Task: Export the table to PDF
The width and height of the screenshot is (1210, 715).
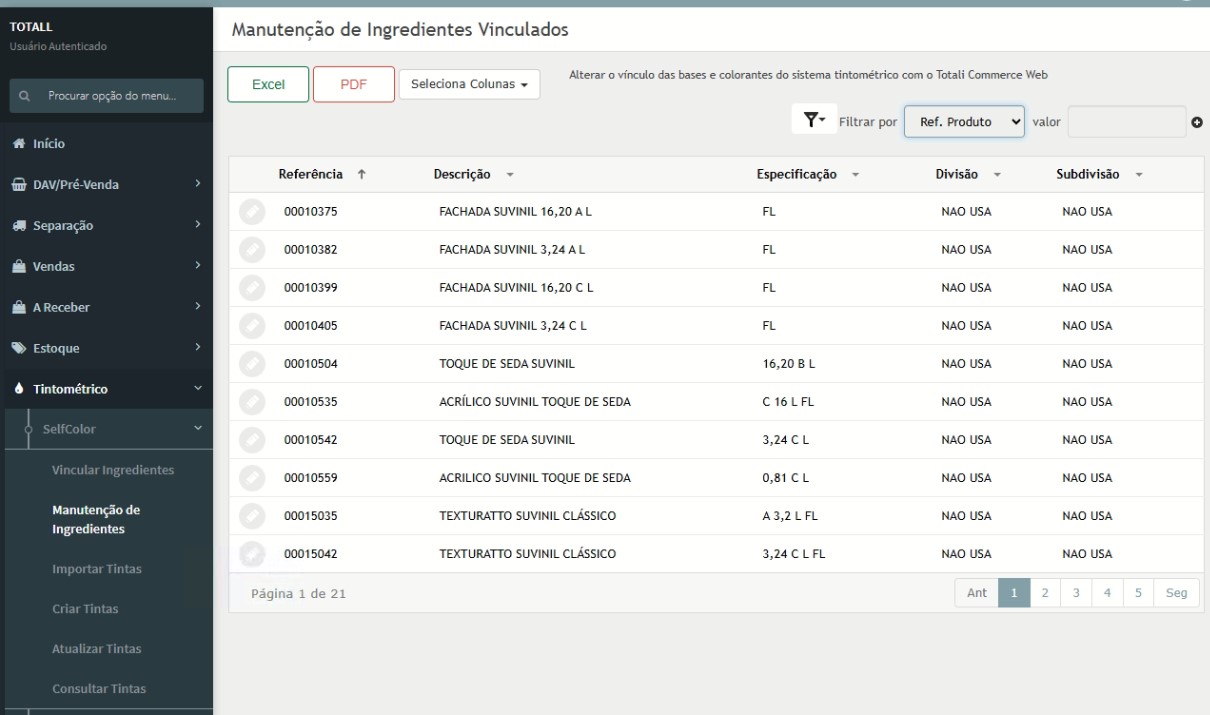Action: tap(353, 85)
